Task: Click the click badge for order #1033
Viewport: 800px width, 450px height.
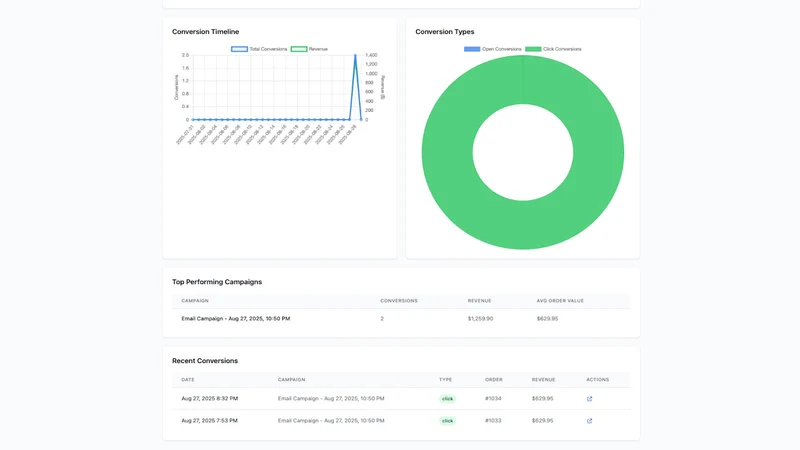Action: coord(447,421)
